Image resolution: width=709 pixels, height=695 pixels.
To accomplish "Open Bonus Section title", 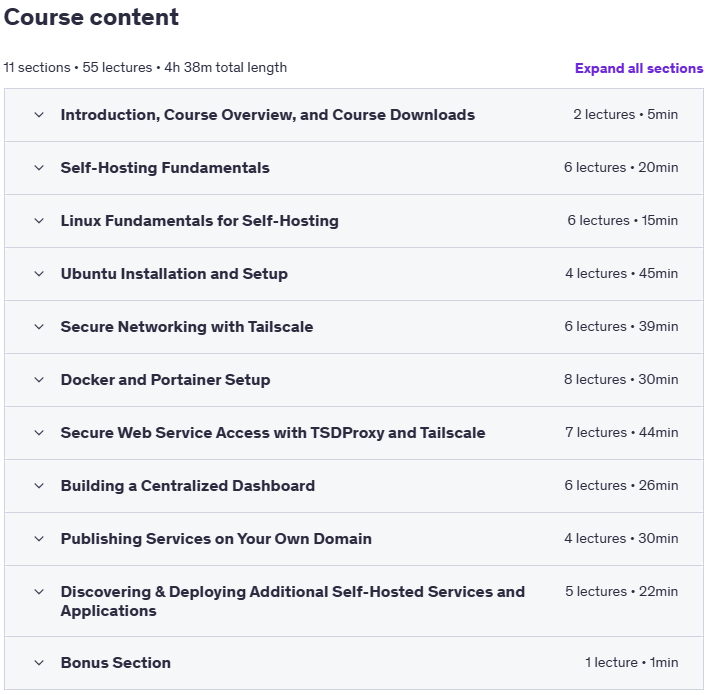I will pyautogui.click(x=116, y=663).
